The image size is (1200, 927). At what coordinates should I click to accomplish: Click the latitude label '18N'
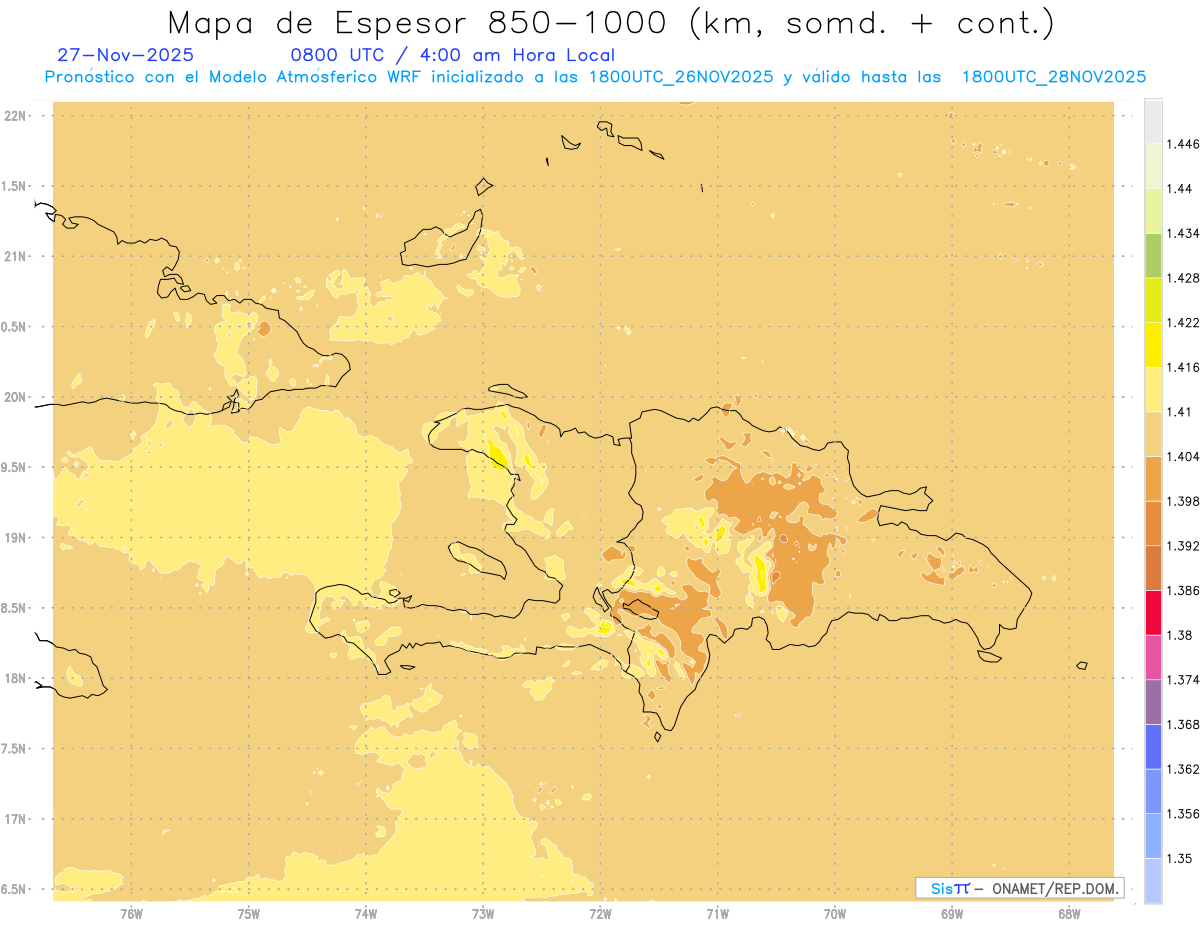click(x=15, y=679)
